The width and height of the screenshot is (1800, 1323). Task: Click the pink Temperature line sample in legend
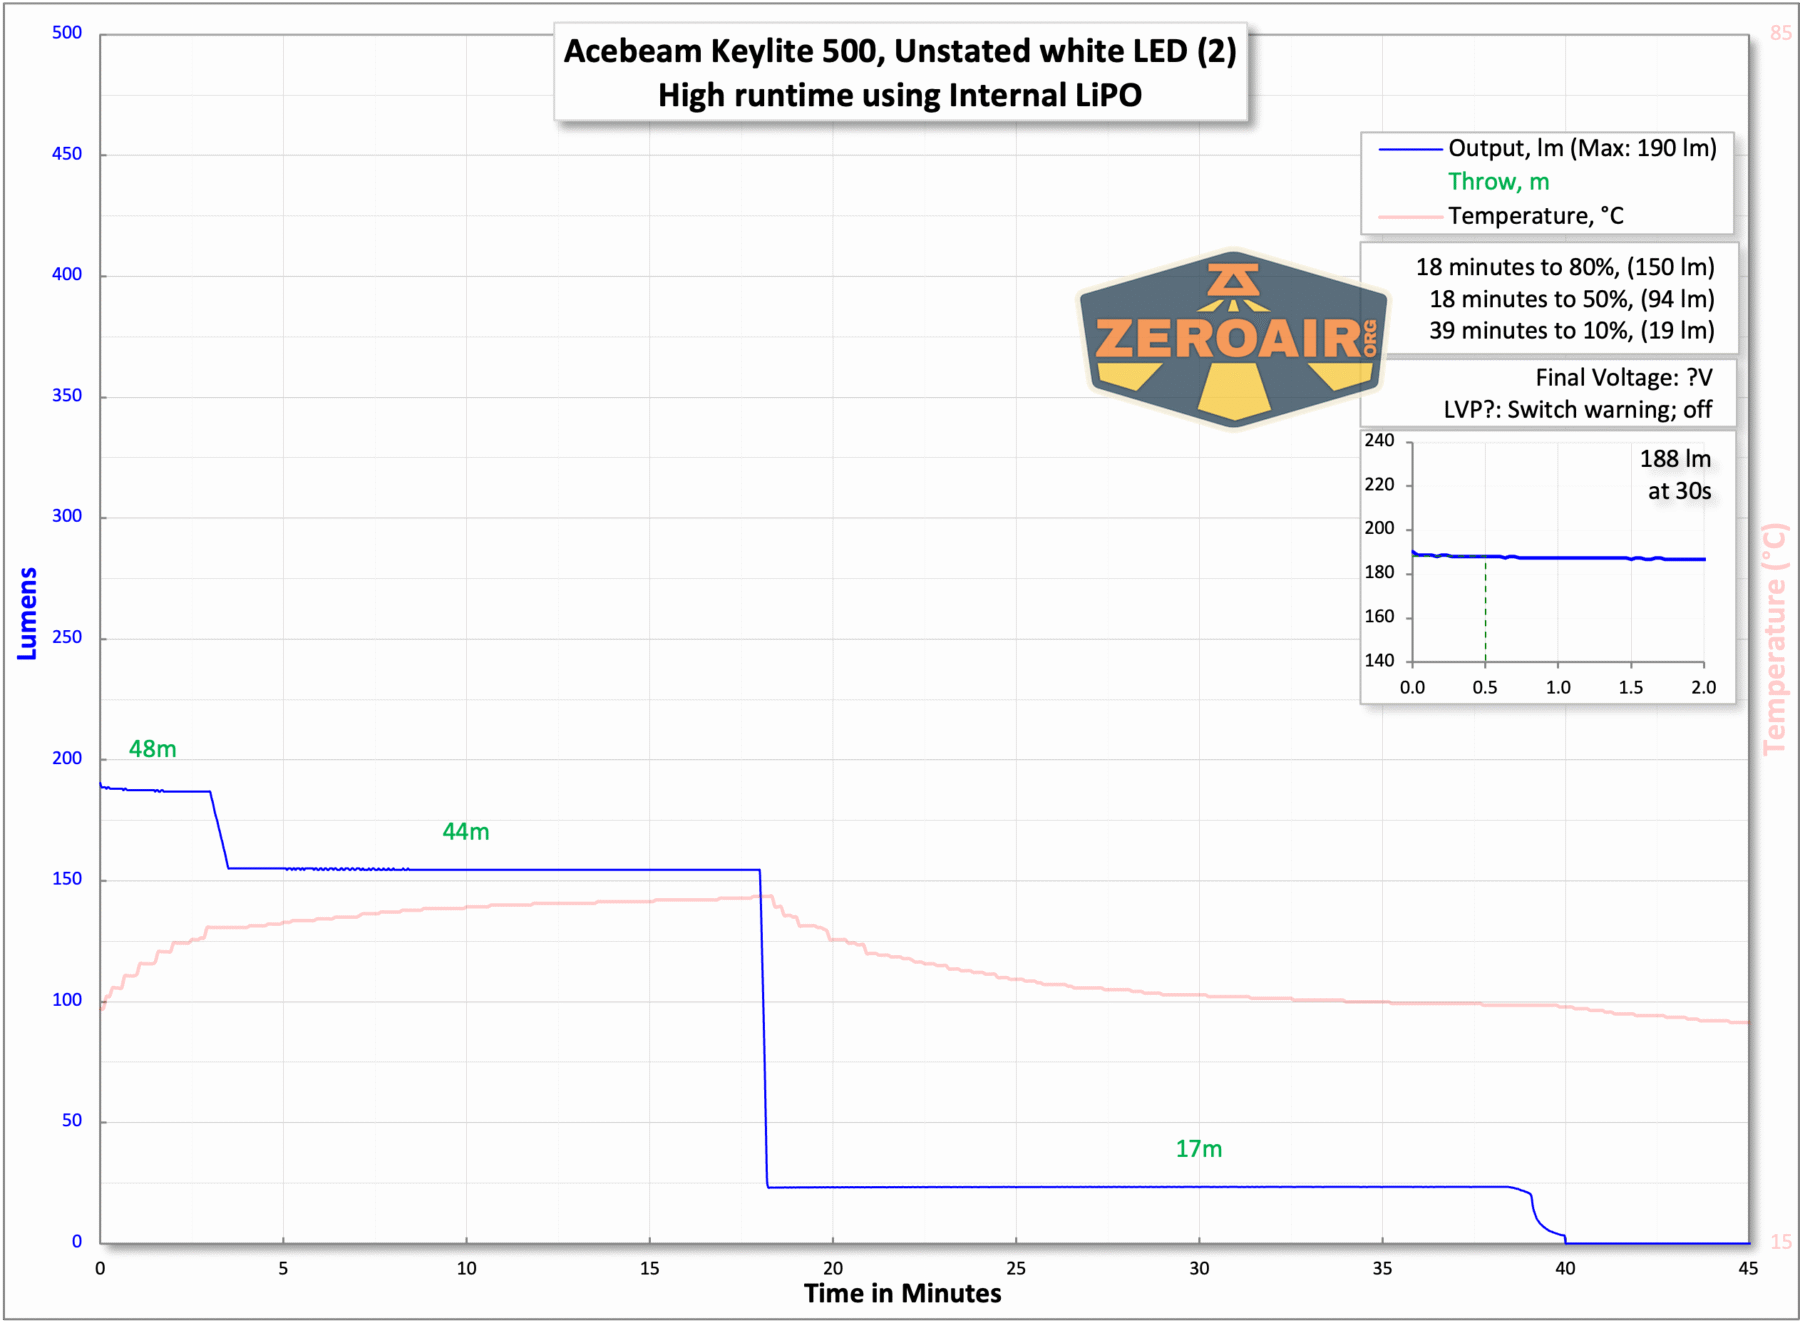(x=1408, y=215)
